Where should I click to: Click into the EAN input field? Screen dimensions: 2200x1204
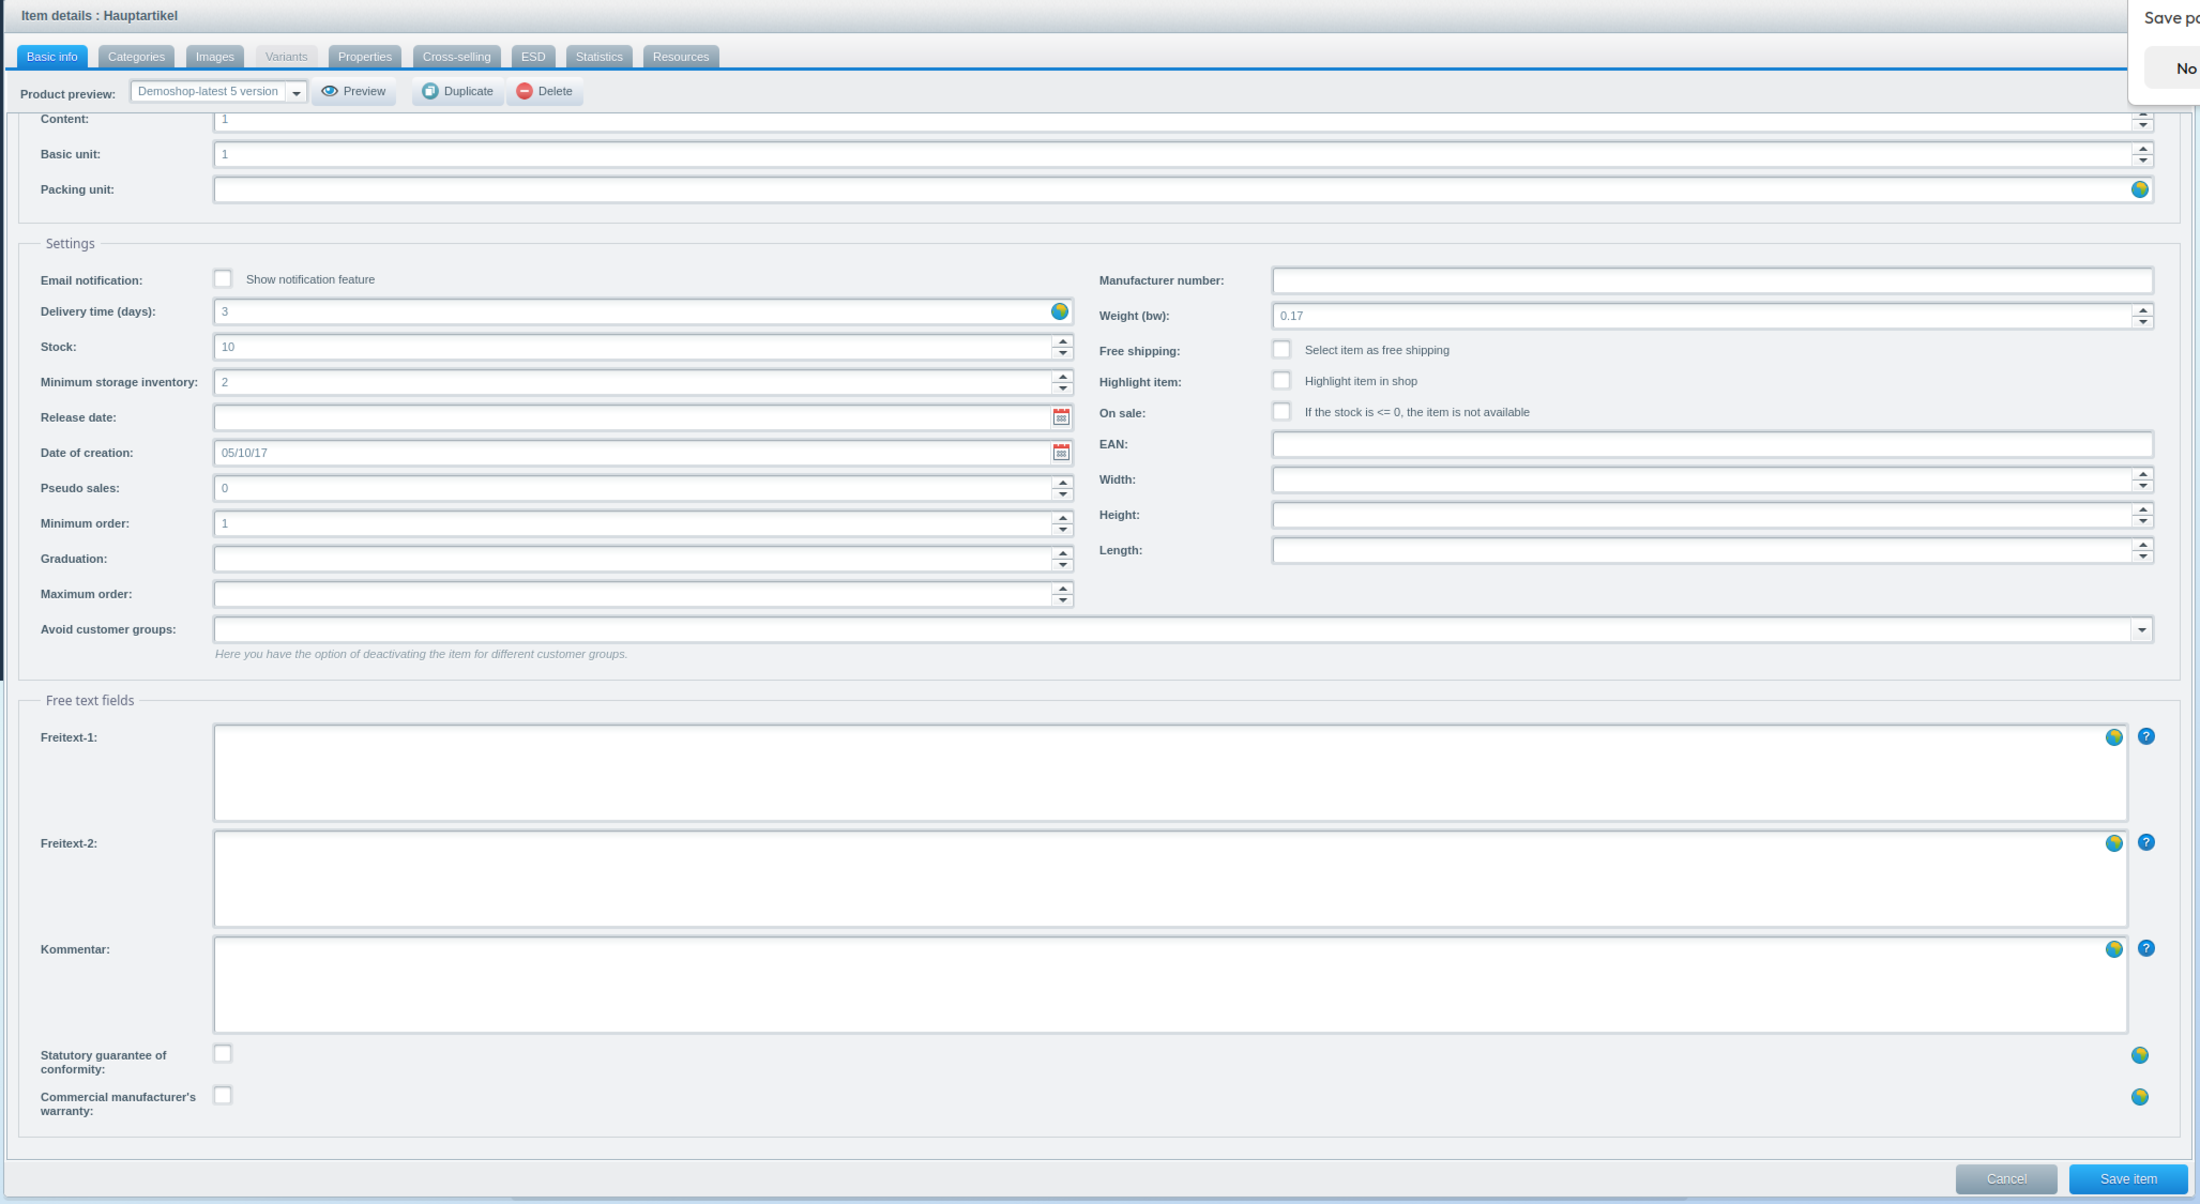(x=1711, y=445)
